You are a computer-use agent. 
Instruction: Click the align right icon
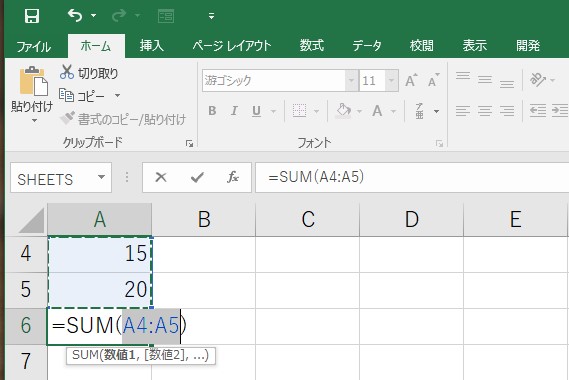(507, 111)
